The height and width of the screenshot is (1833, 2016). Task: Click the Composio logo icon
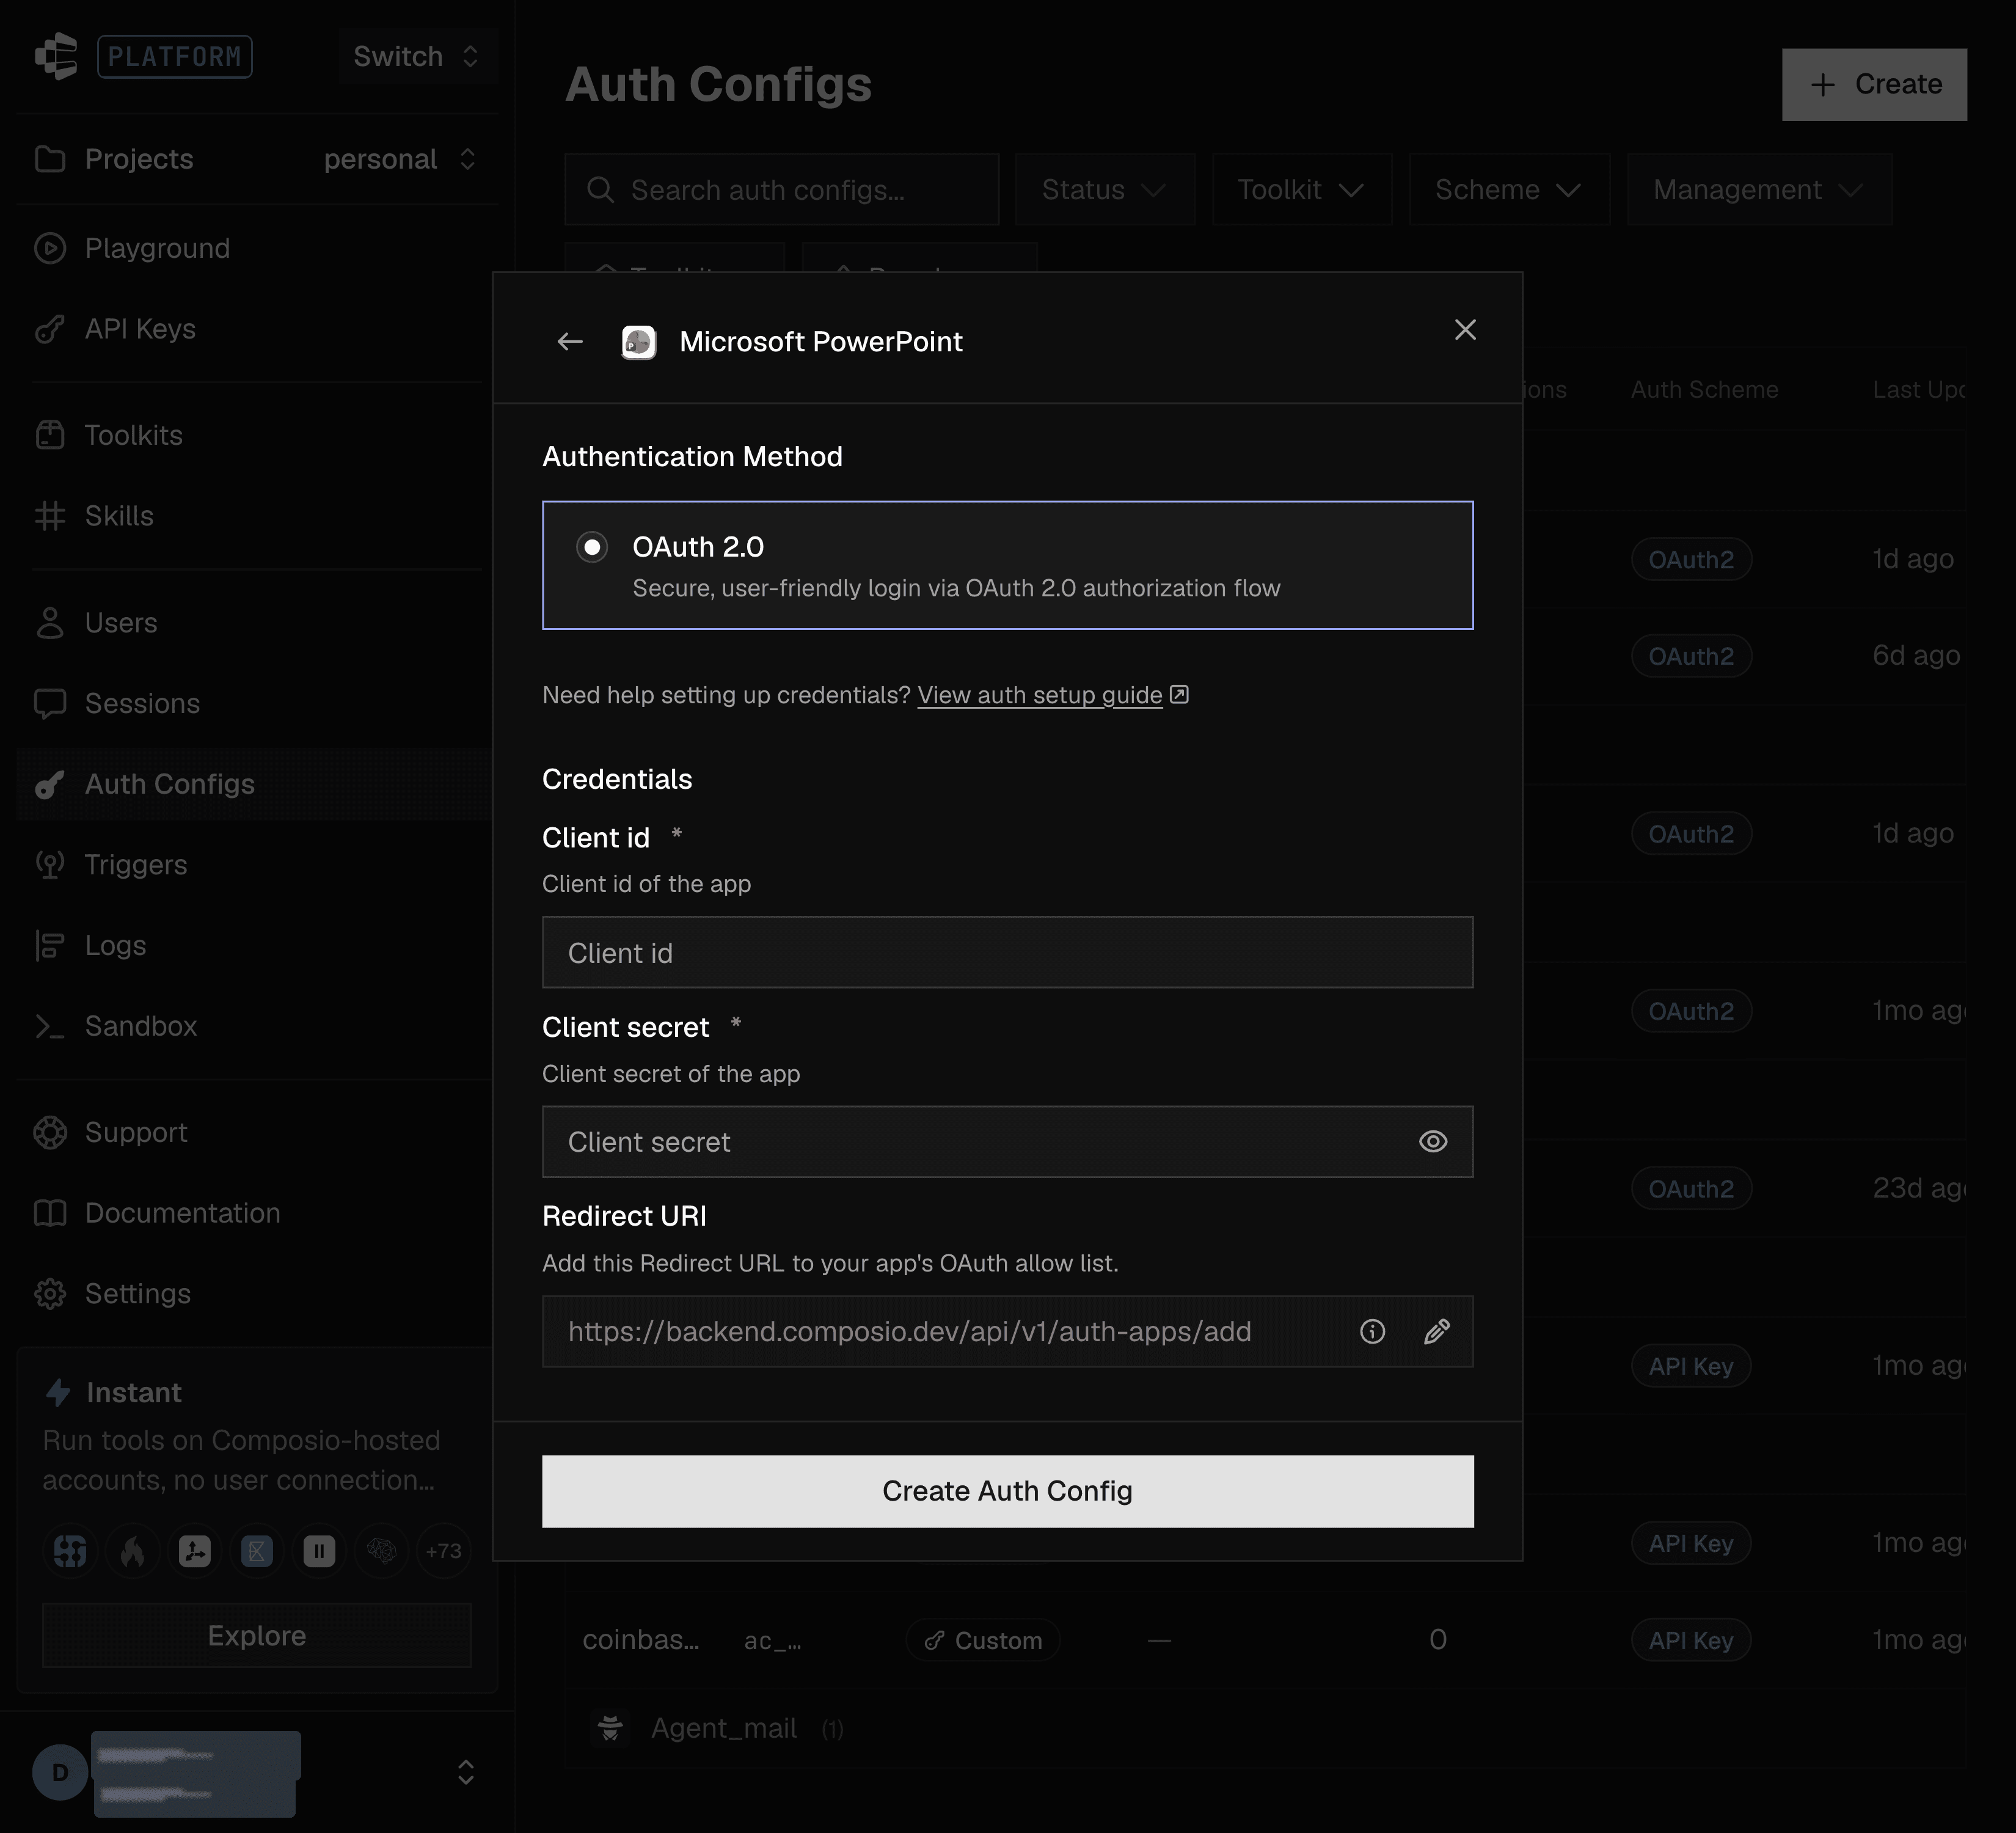tap(57, 56)
